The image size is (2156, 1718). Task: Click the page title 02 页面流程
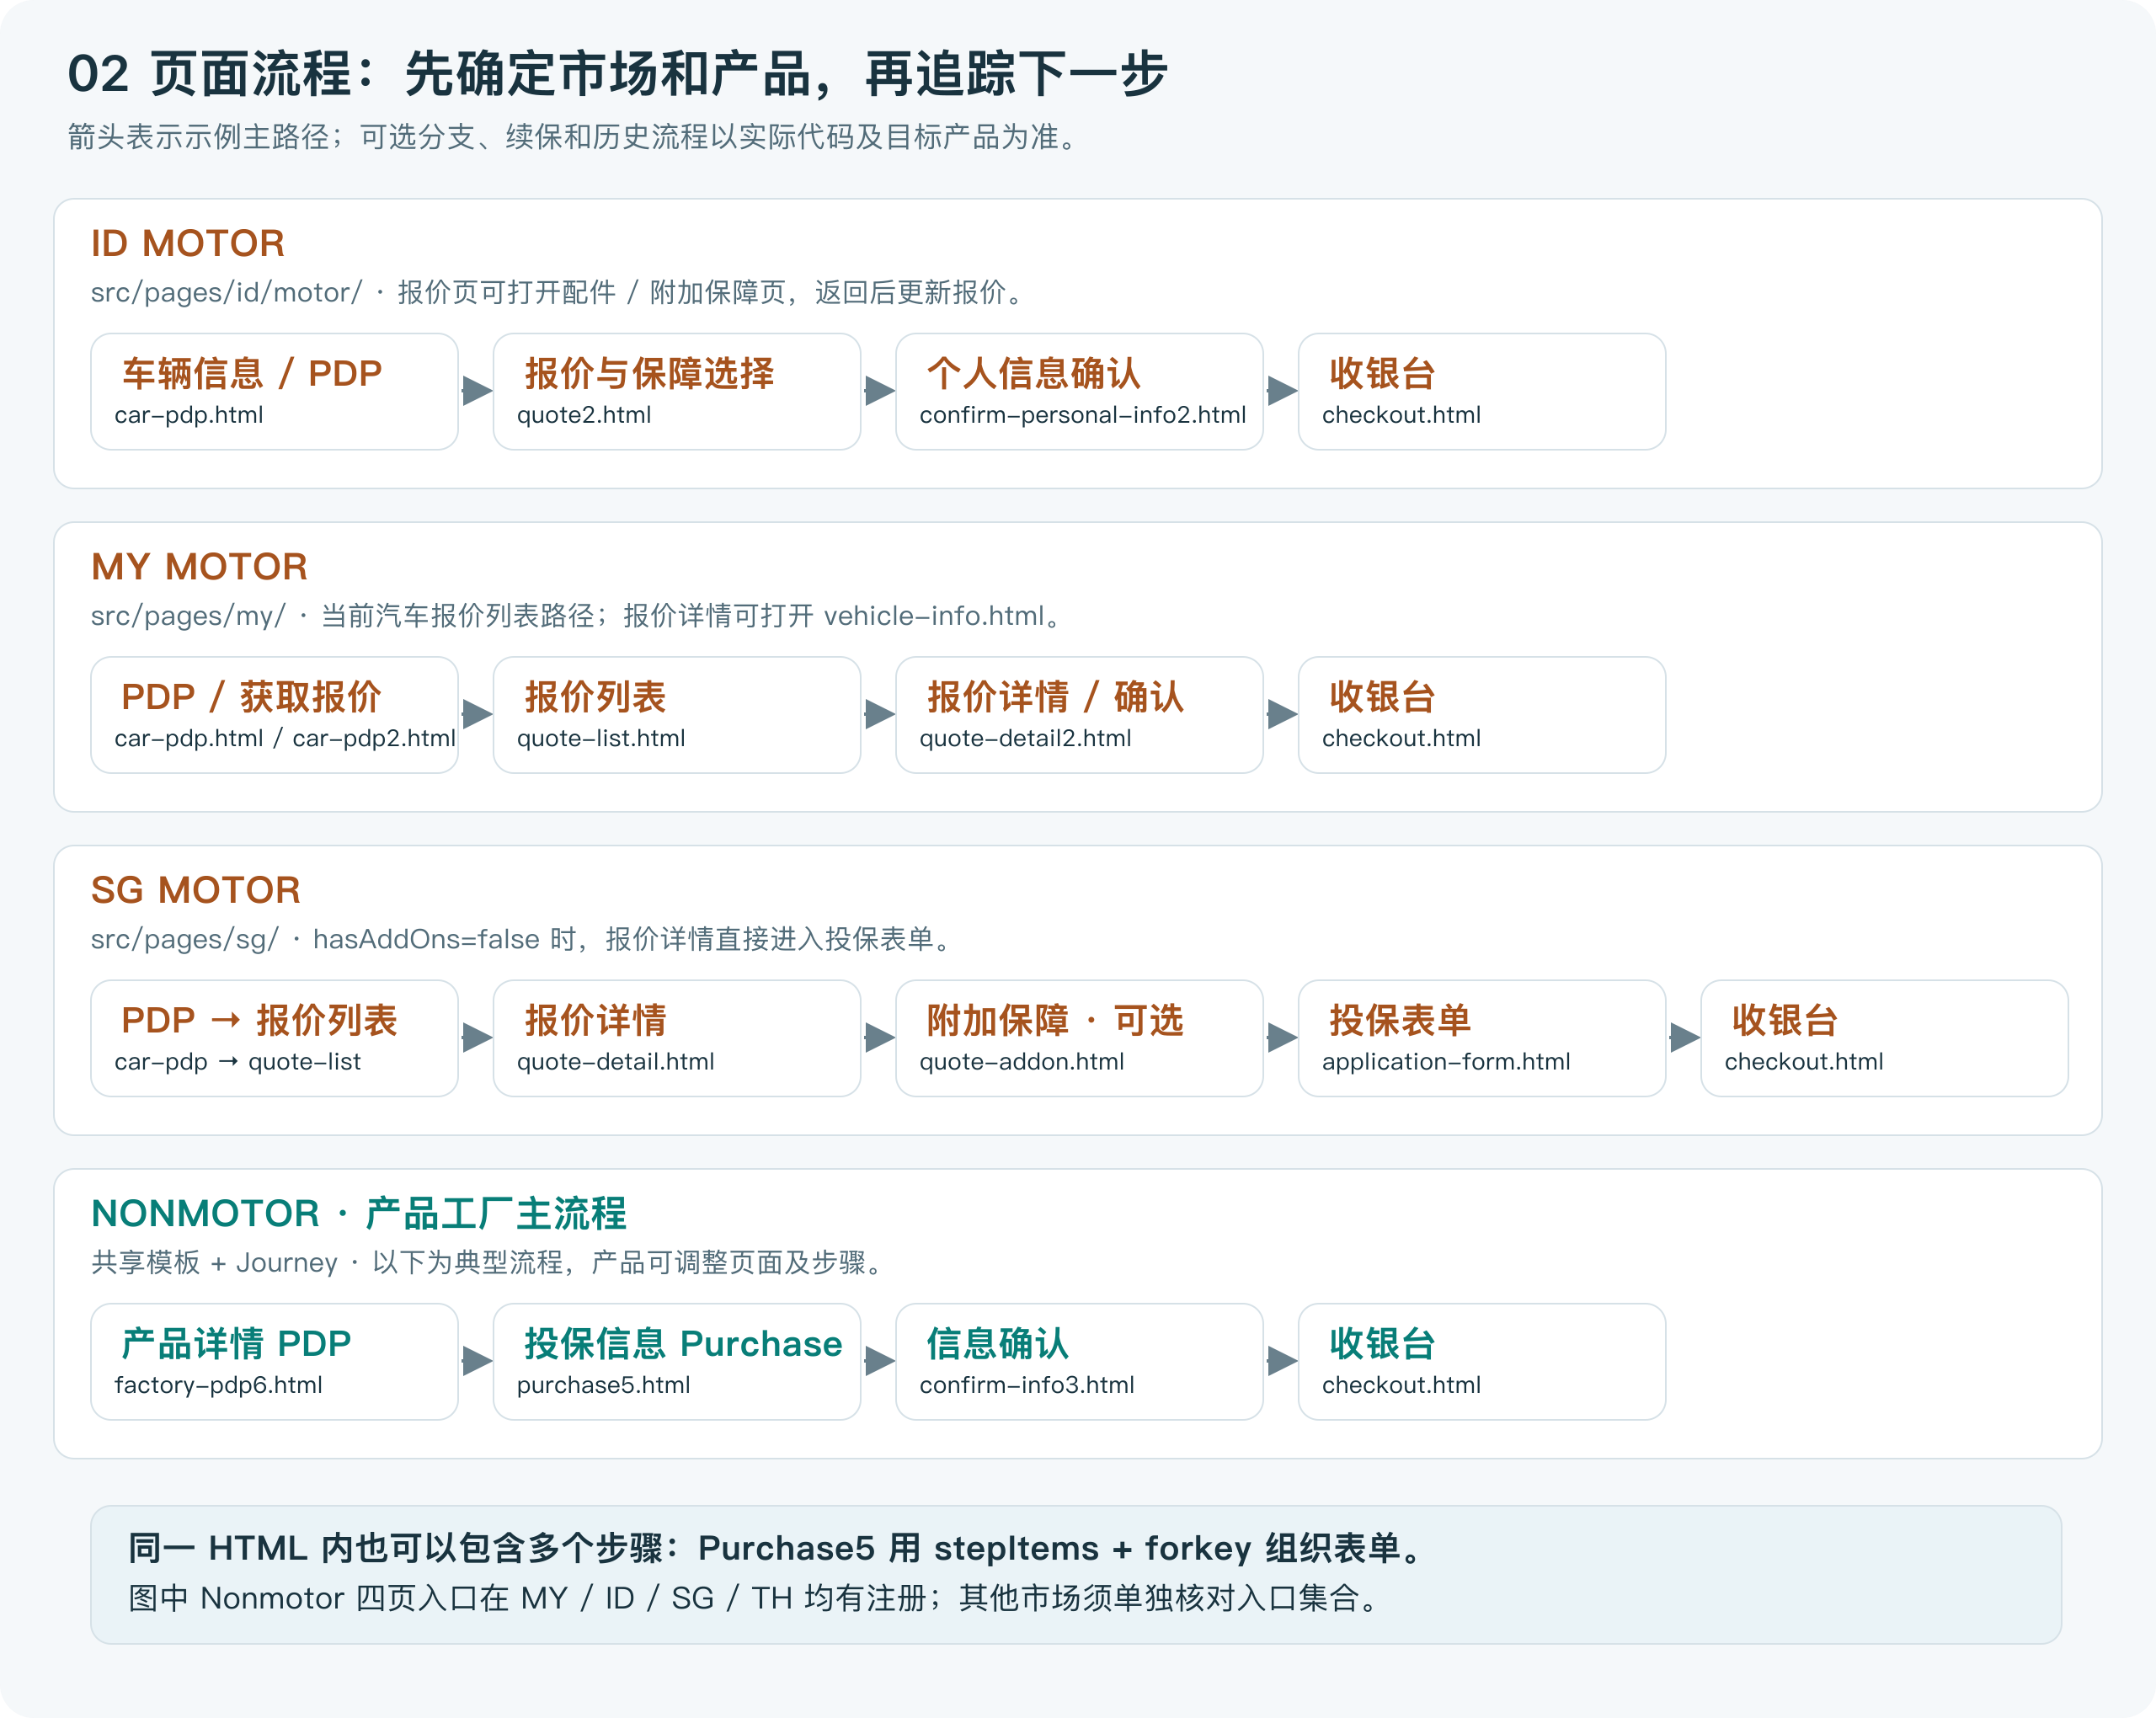click(617, 74)
